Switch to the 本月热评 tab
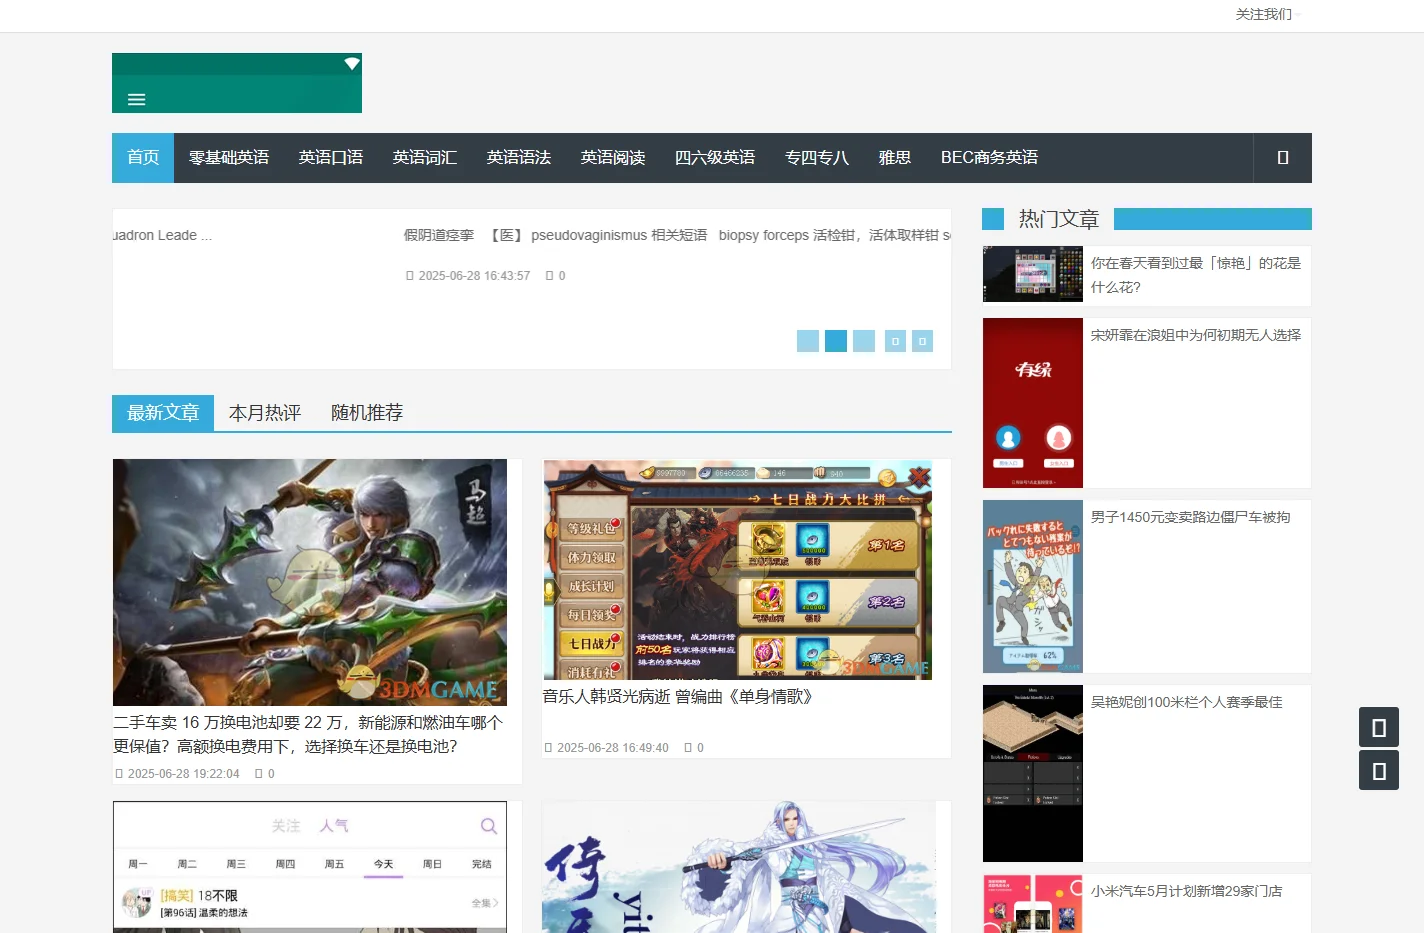This screenshot has width=1424, height=933. (265, 413)
